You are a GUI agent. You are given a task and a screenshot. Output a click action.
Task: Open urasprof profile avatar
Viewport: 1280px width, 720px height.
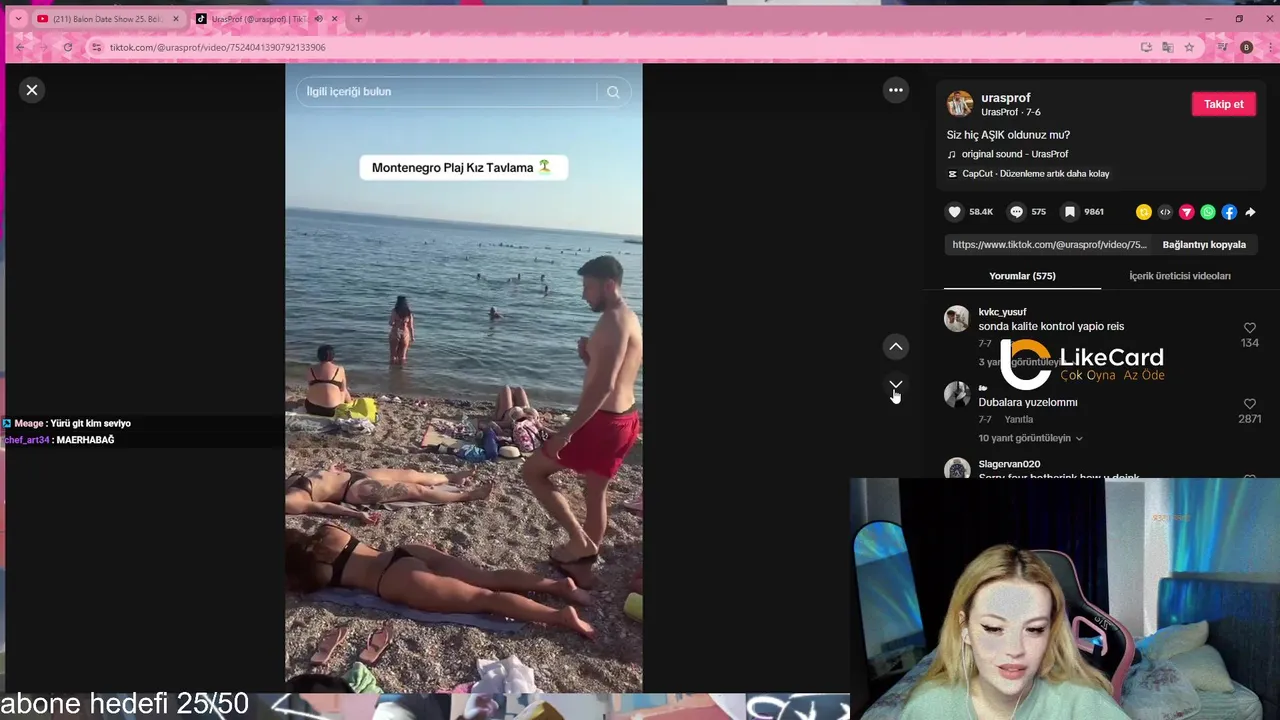click(960, 104)
